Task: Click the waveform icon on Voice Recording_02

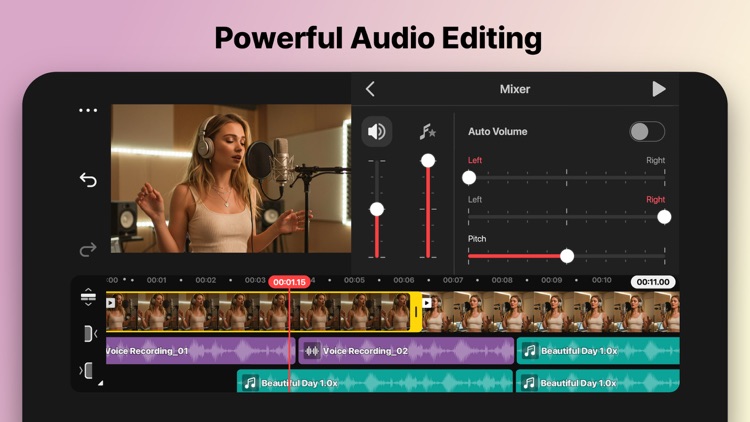Action: click(312, 351)
